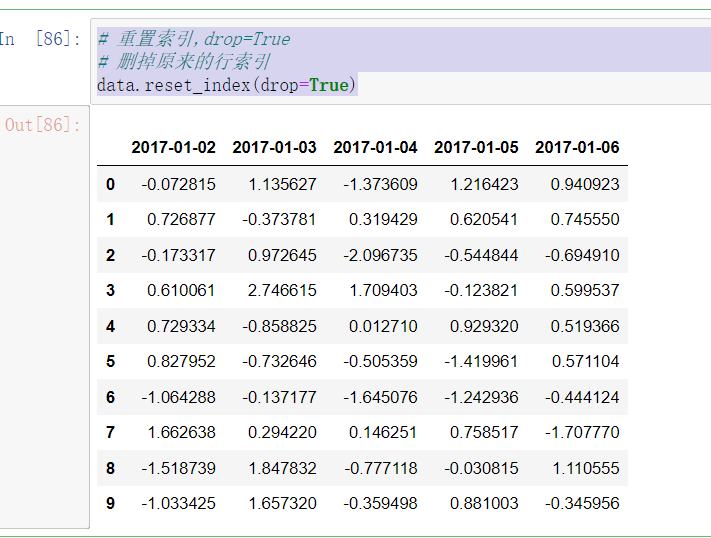Click cell value -0.732646
711x538 pixels.
(279, 362)
